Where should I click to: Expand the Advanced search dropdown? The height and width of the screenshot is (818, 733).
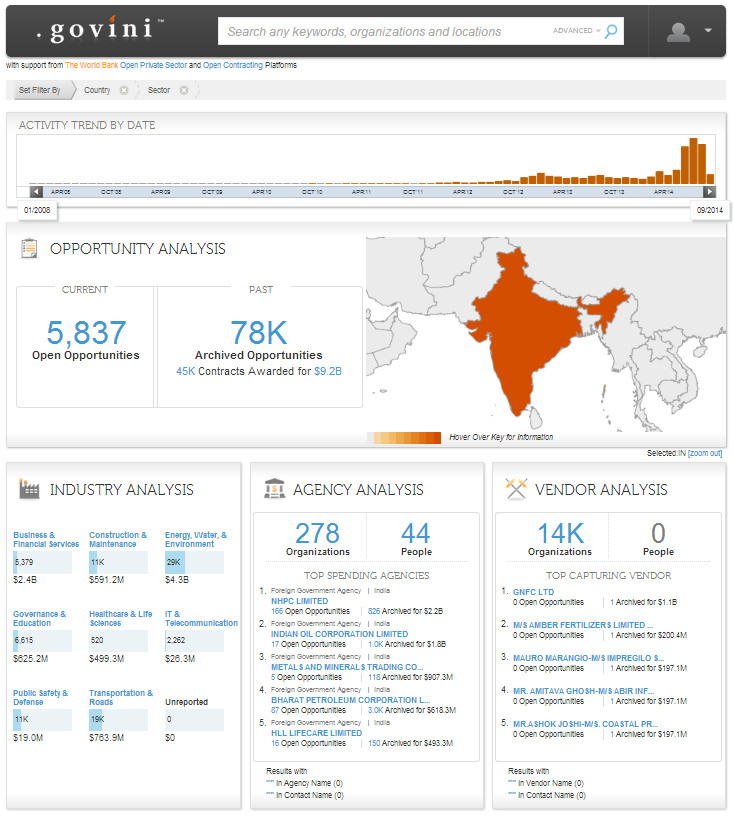(x=577, y=31)
